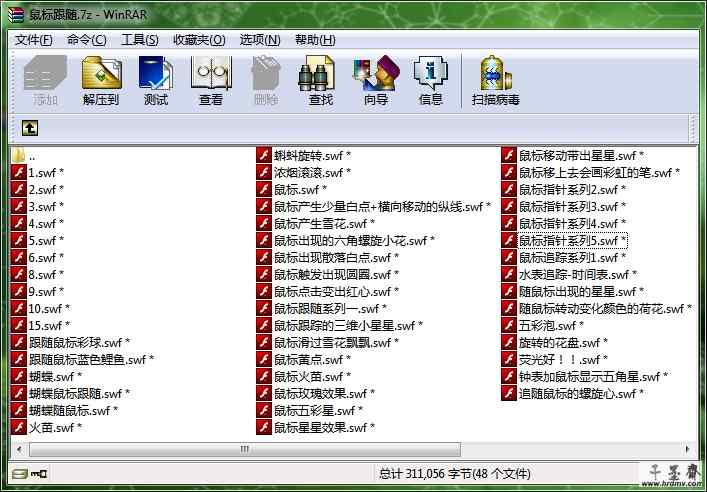Click the Flash icon of 追随鼠标的螺旋心.swf
707x492 pixels.
point(509,393)
